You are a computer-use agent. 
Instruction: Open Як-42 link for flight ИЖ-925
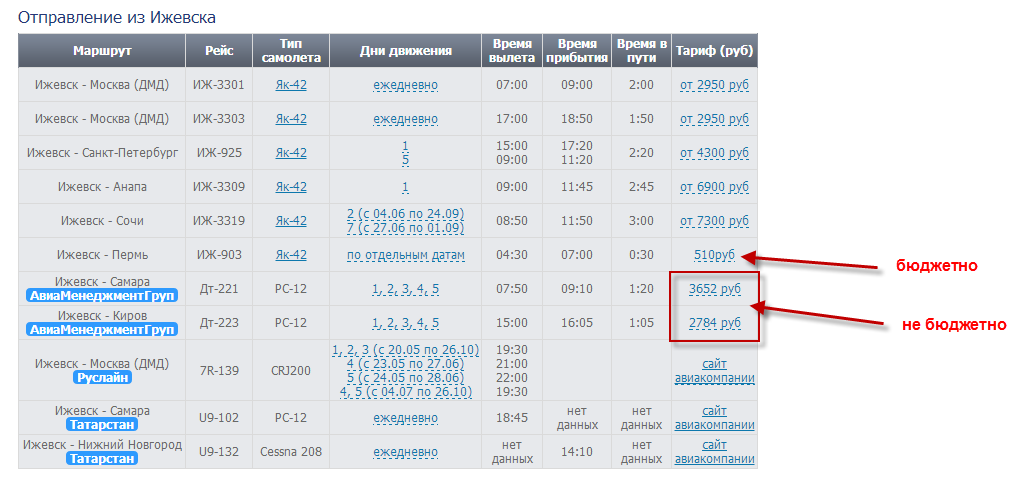[291, 153]
